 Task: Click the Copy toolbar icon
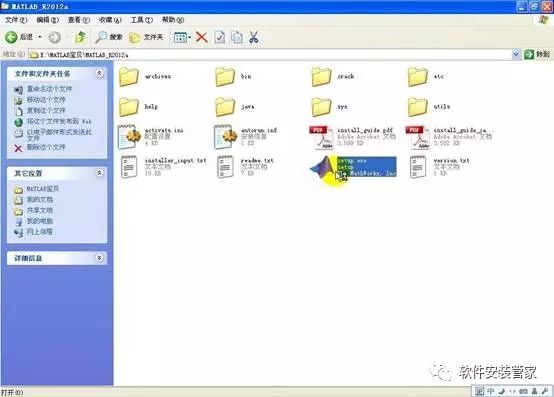(237, 37)
